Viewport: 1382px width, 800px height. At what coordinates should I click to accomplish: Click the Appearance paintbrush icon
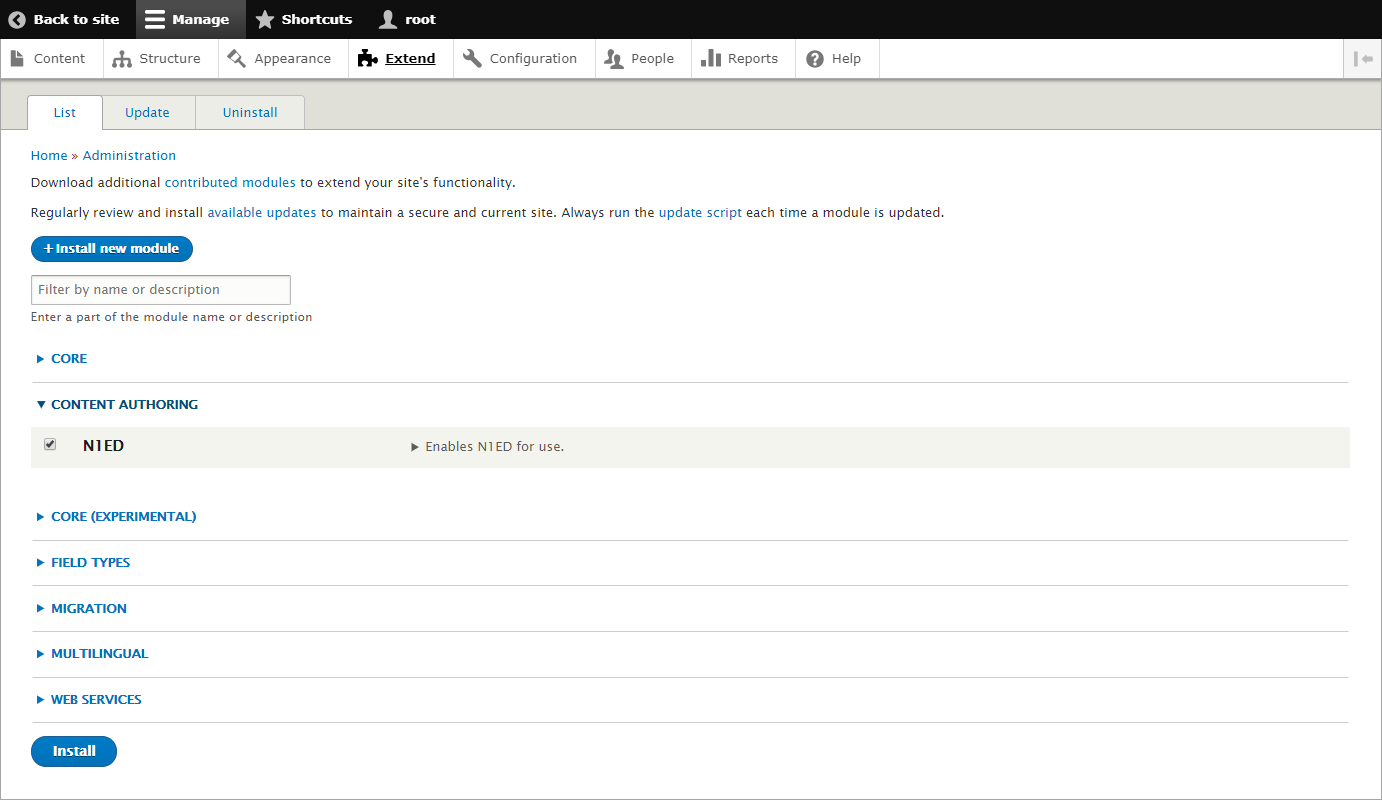(236, 59)
